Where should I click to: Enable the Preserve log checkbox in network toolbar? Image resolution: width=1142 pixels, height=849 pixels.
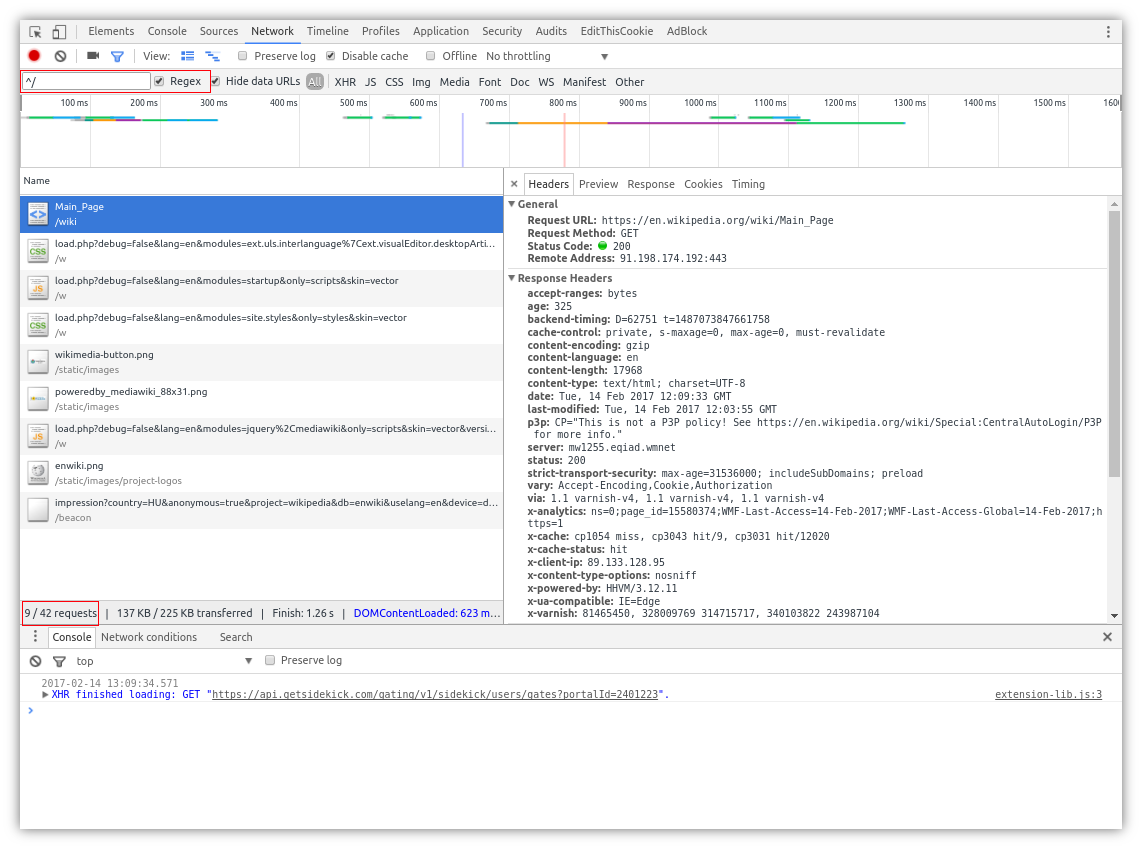click(x=243, y=56)
